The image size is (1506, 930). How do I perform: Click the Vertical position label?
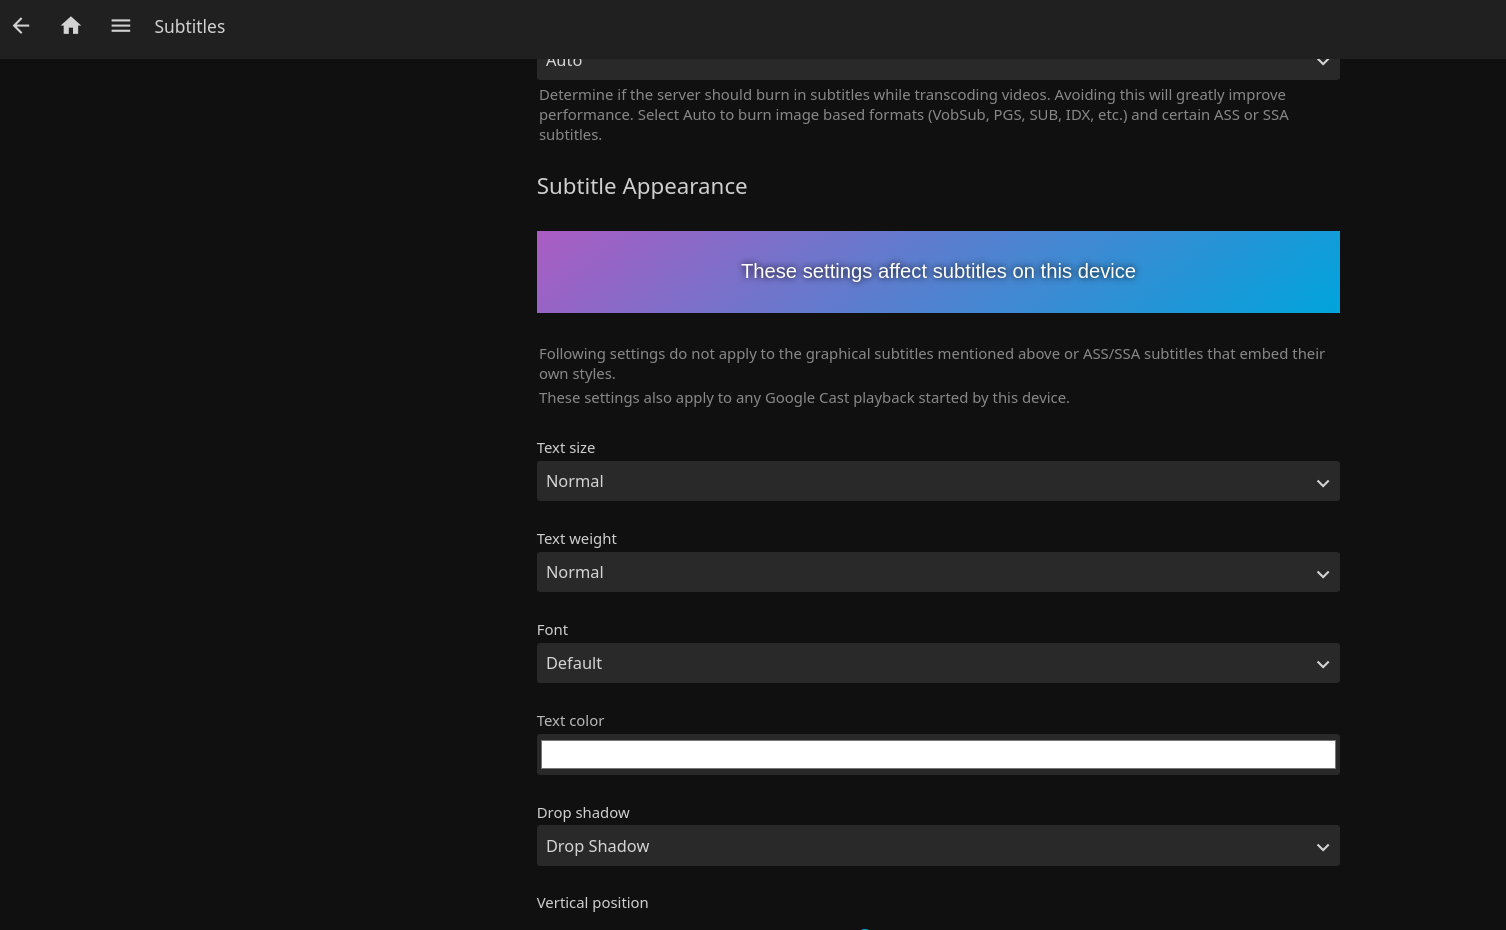coord(592,903)
